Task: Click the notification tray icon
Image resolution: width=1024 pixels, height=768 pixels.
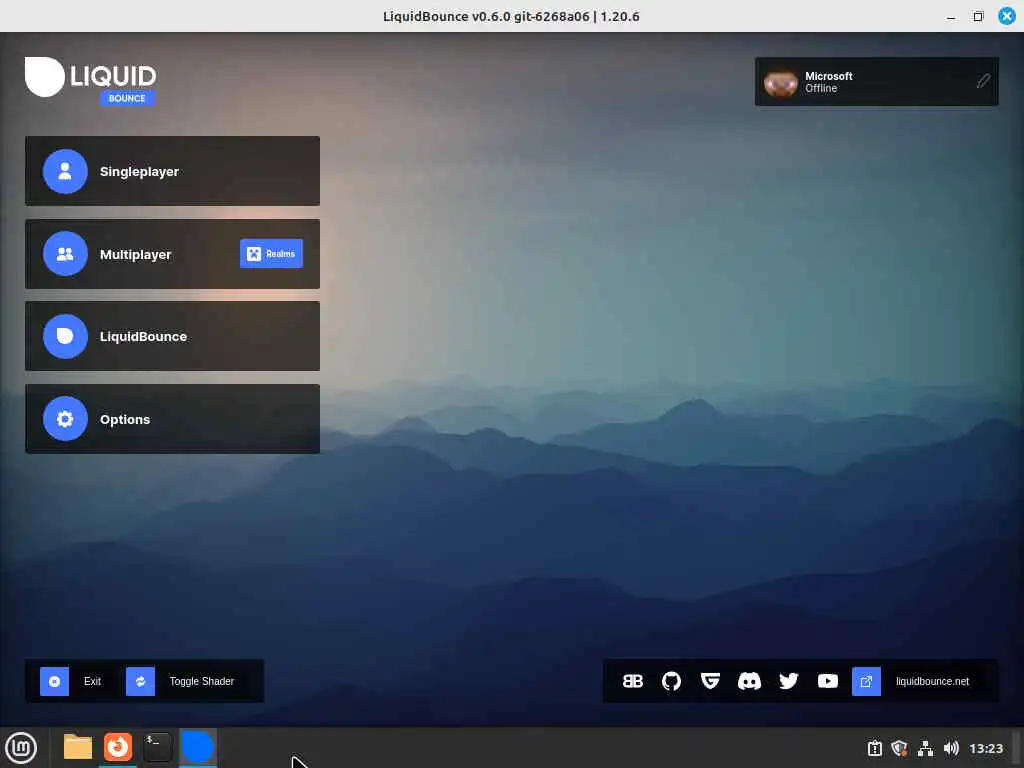Action: coord(874,748)
